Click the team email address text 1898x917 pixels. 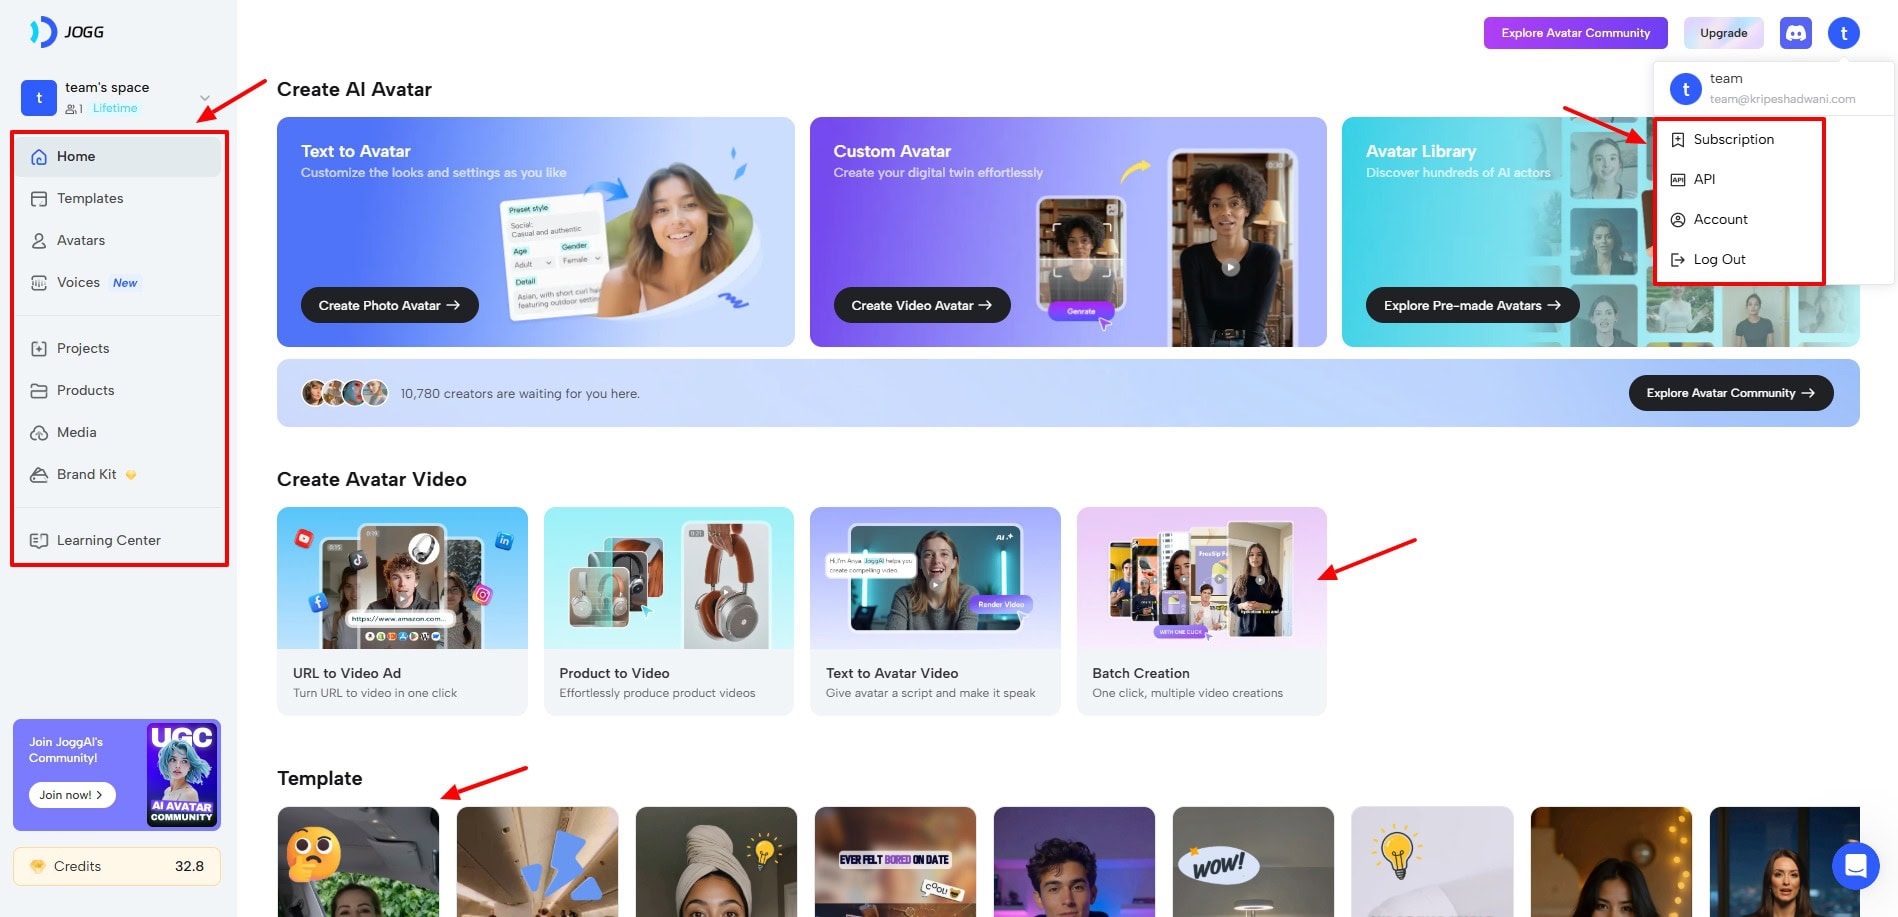click(1782, 99)
